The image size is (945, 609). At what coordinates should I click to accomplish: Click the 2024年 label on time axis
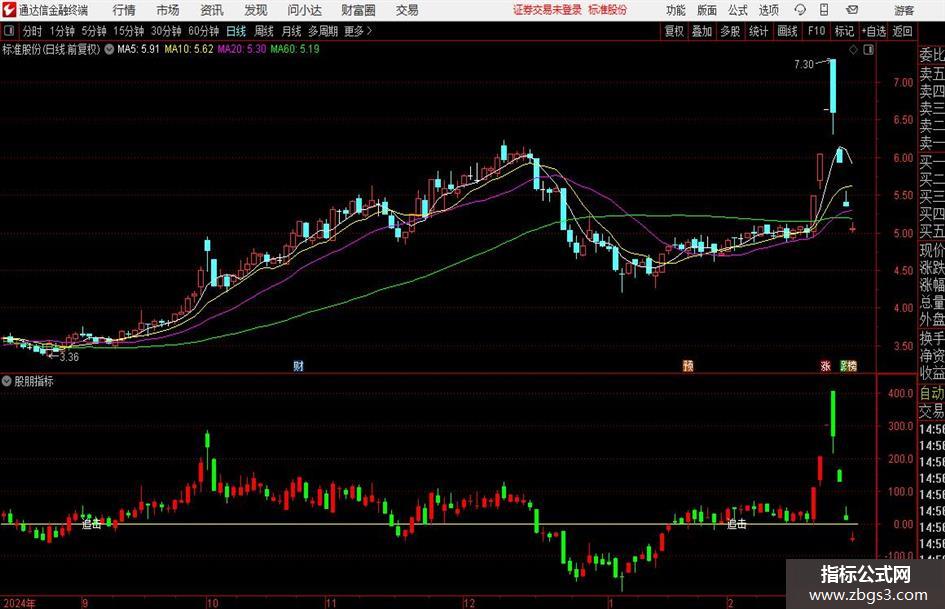(x=19, y=603)
